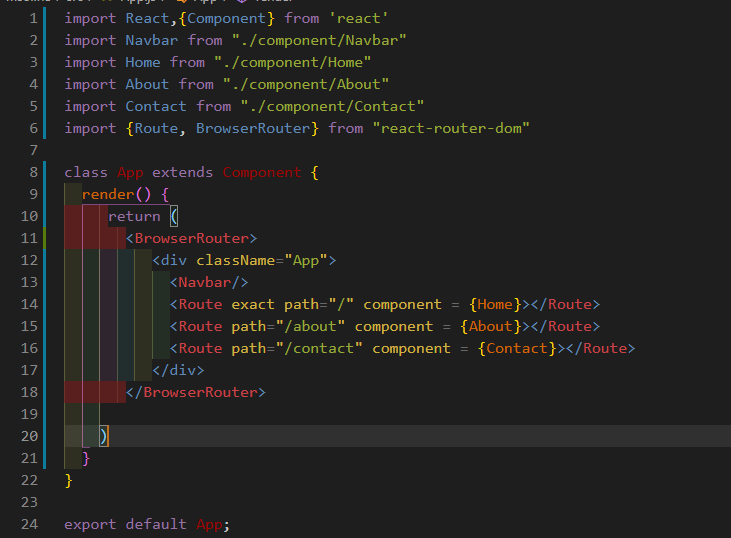Viewport: 731px width, 538px height.
Task: Click {About} in the Route component prop
Action: (490, 326)
